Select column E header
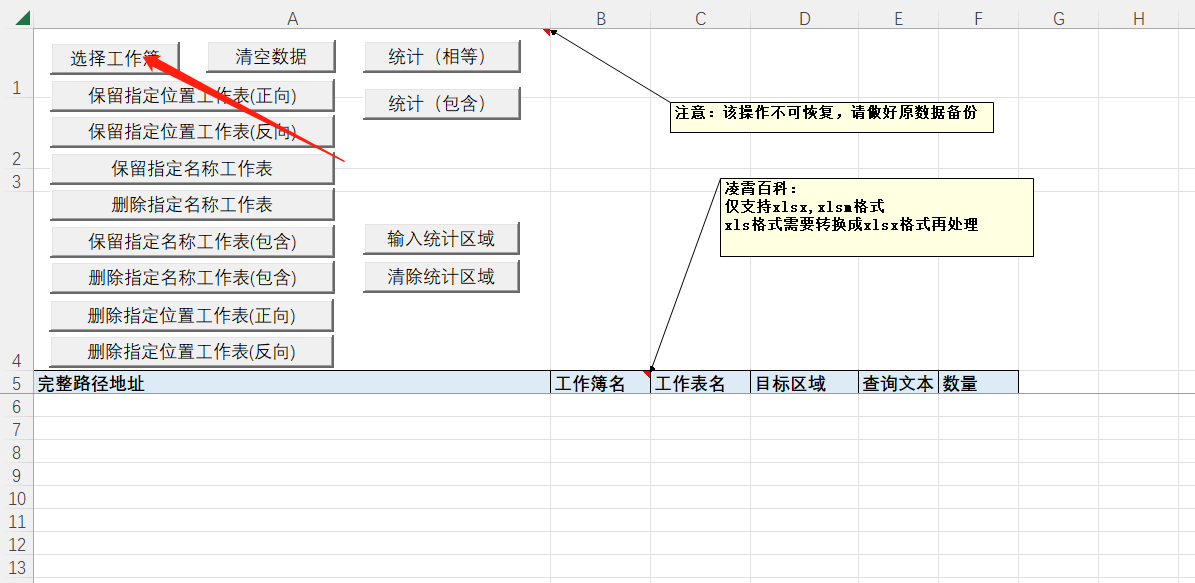This screenshot has width=1195, height=583. [899, 19]
